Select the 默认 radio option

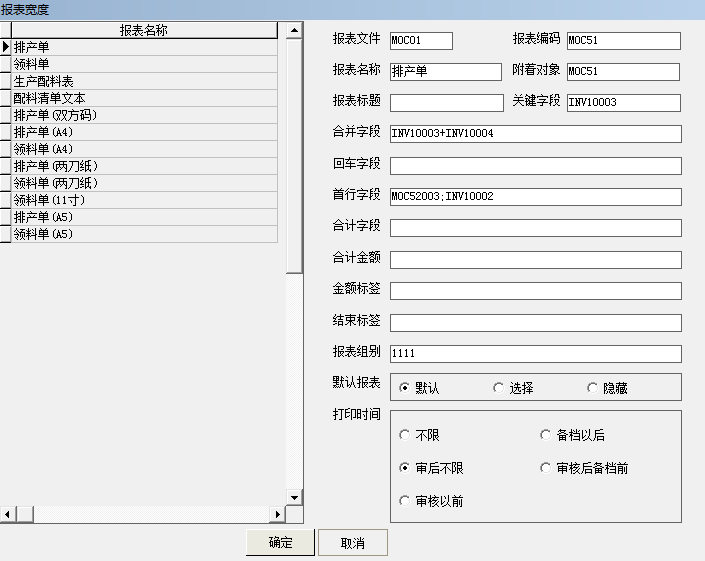(405, 388)
